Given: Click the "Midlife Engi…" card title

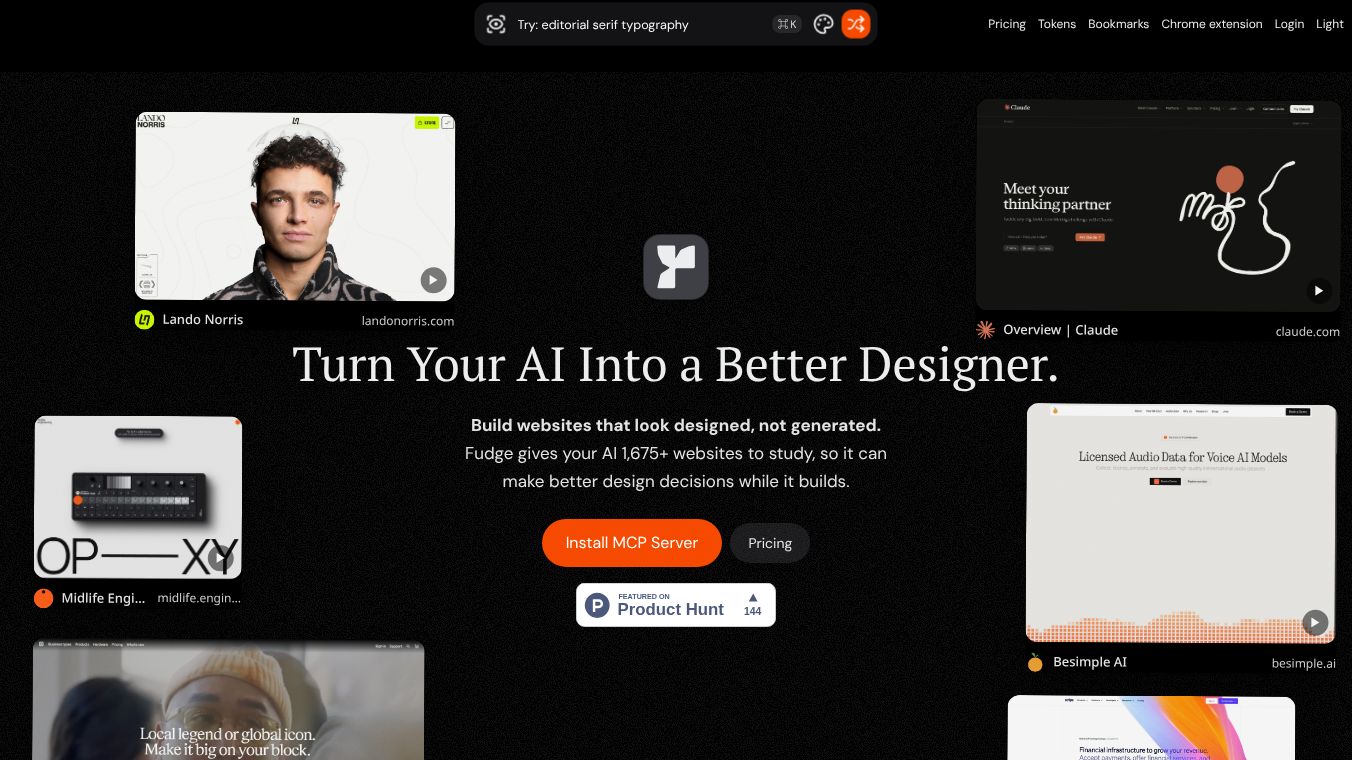Looking at the screenshot, I should pyautogui.click(x=104, y=598).
